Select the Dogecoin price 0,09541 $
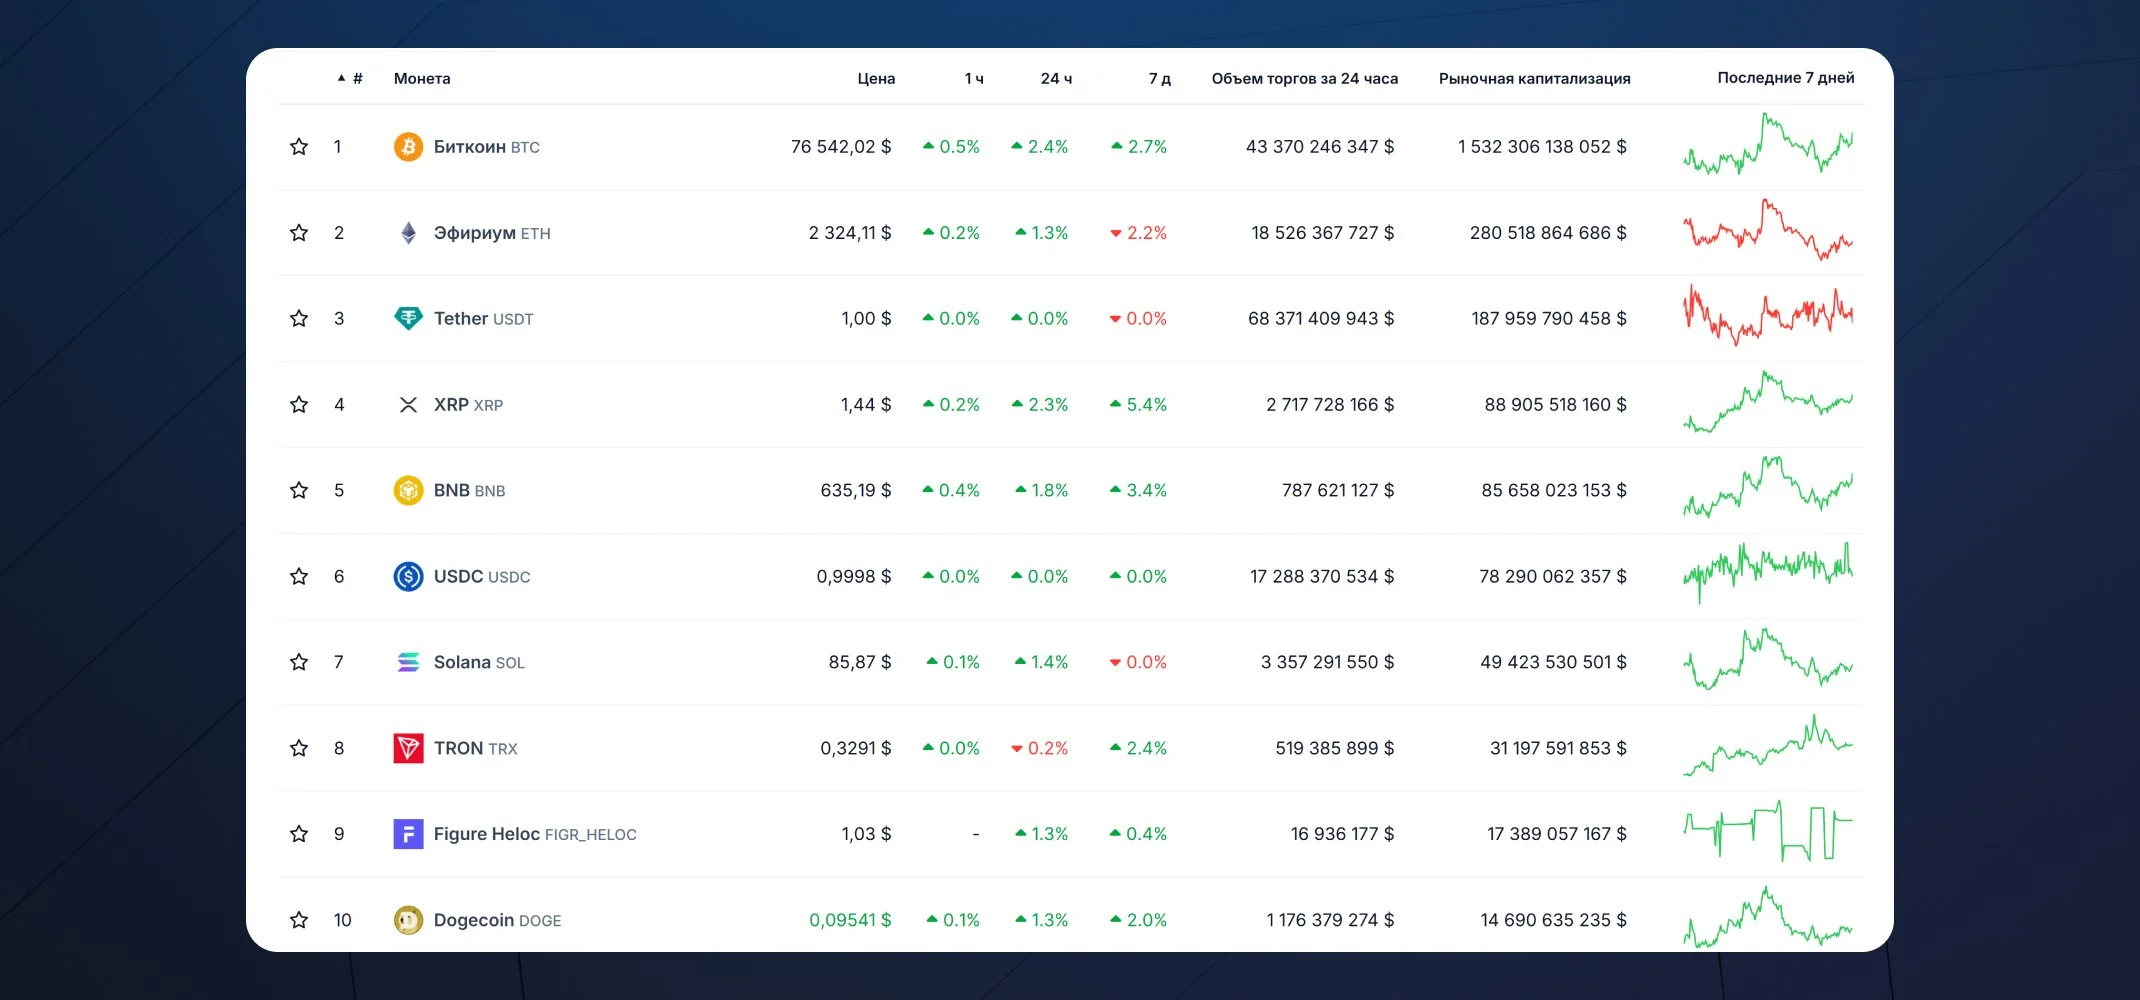The image size is (2140, 1000). point(850,920)
